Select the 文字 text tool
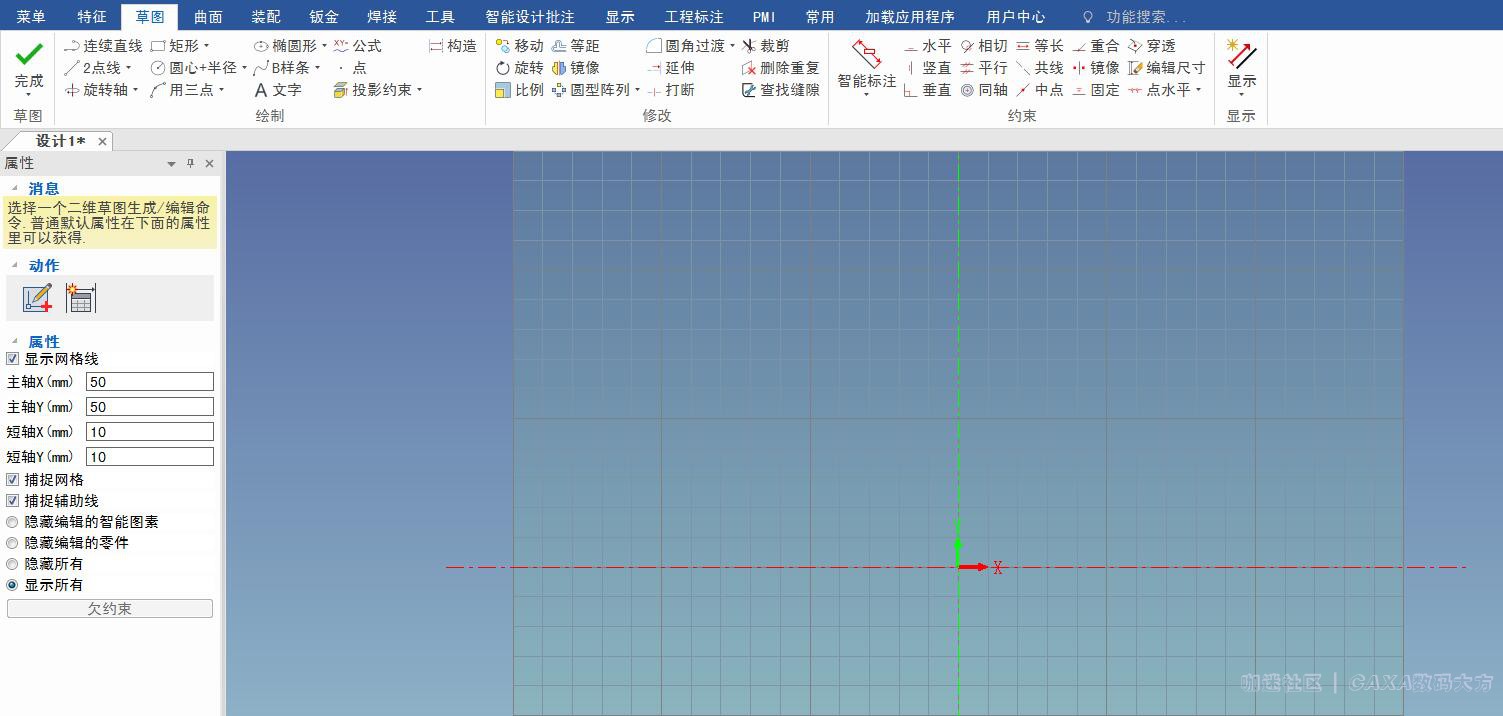The height and width of the screenshot is (716, 1503). (277, 90)
